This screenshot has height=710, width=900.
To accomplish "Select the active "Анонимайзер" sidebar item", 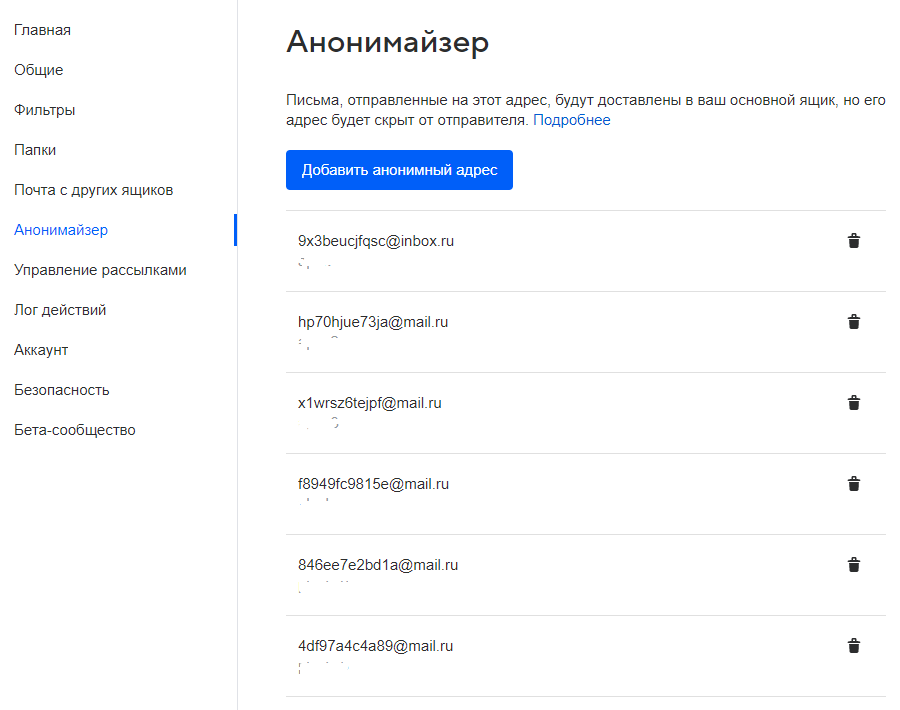I will click(x=61, y=230).
